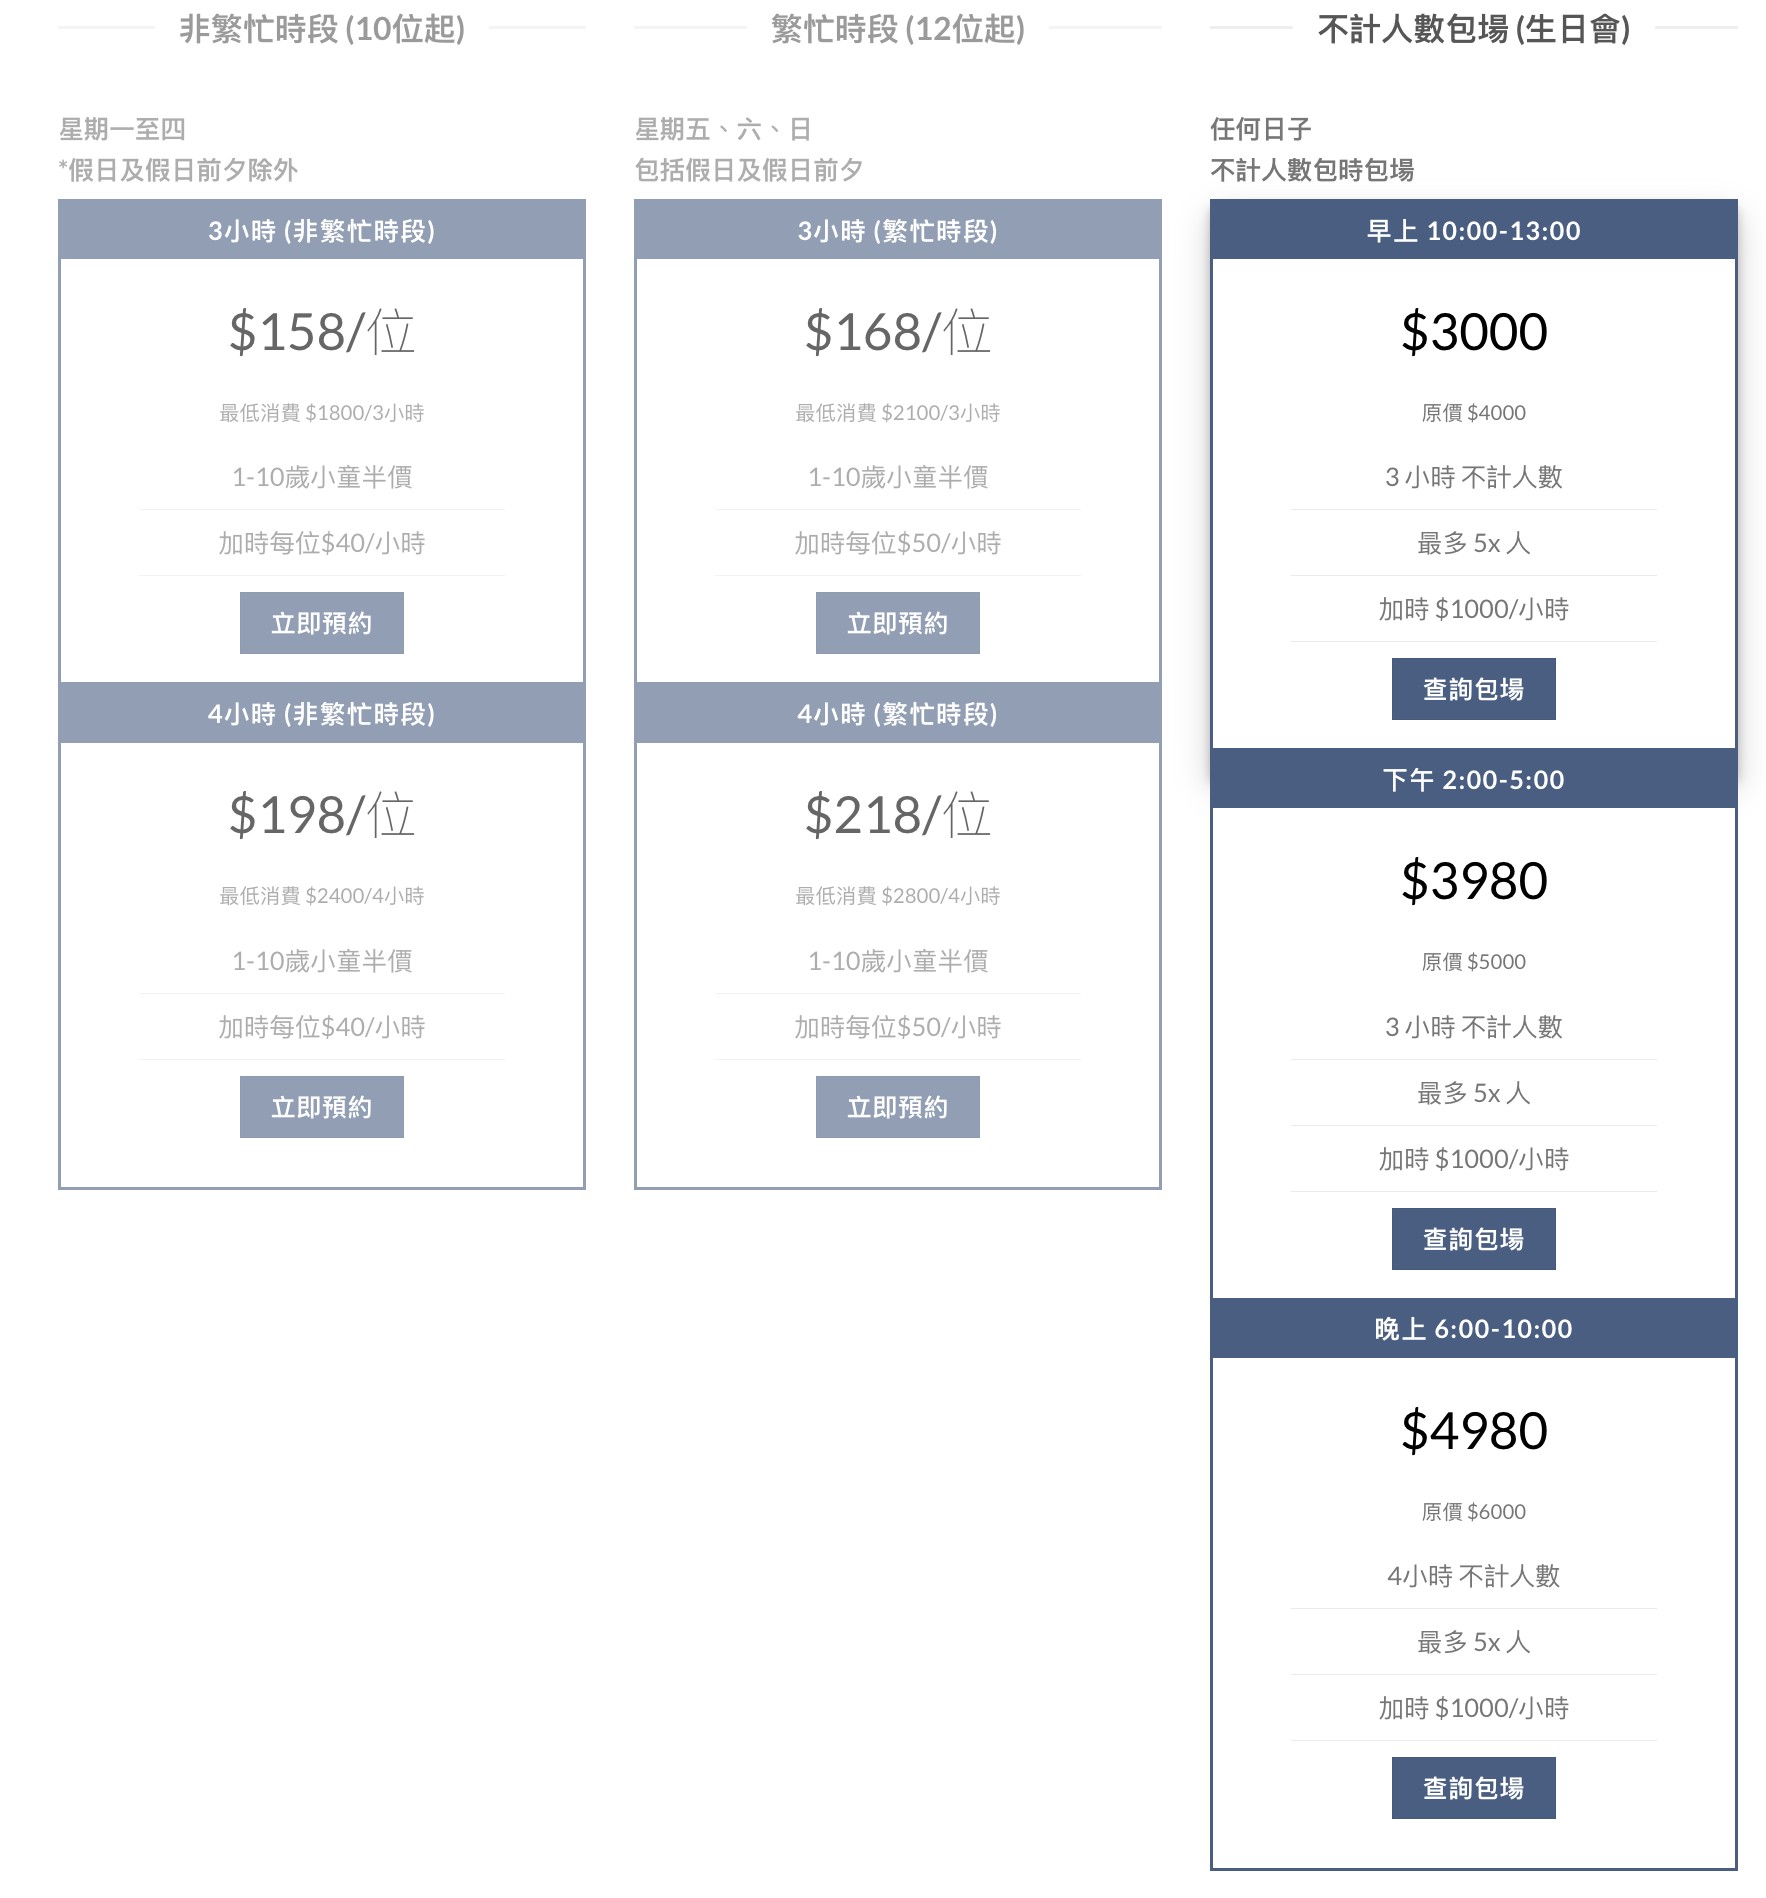Select the 不計人數包場 (生日會) column heading

1473,29
